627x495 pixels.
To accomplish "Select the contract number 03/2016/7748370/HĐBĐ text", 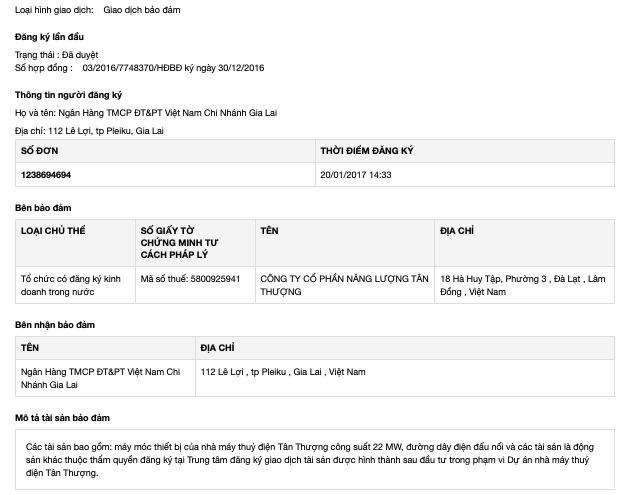I will (x=138, y=68).
